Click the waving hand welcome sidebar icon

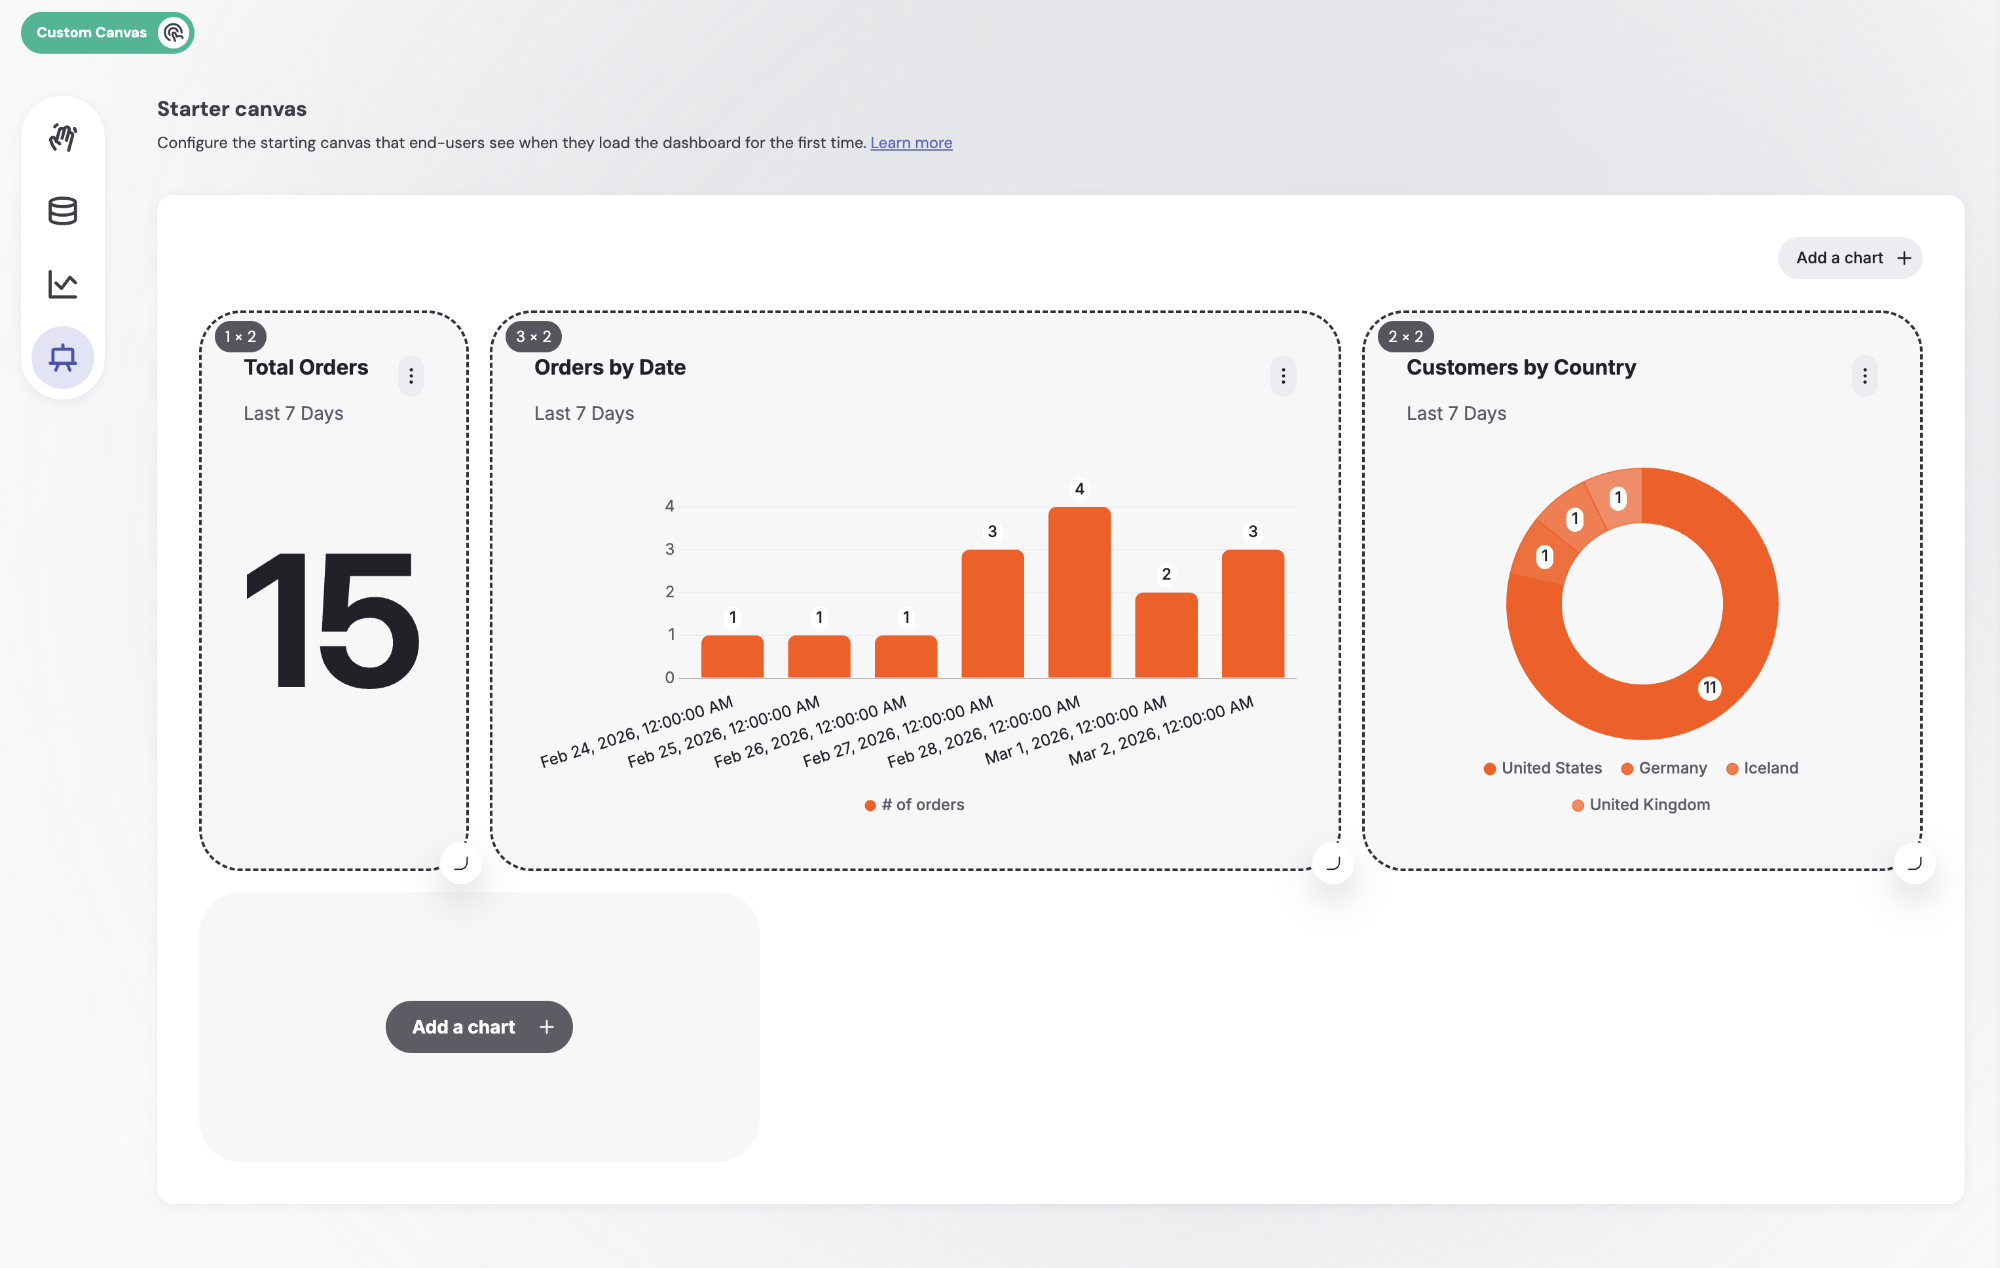click(63, 137)
